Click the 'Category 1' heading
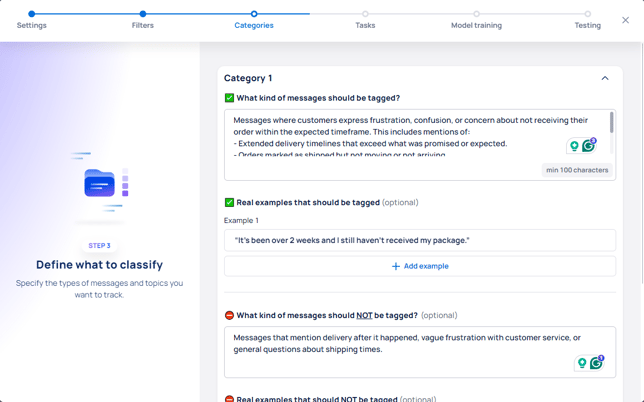 248,78
